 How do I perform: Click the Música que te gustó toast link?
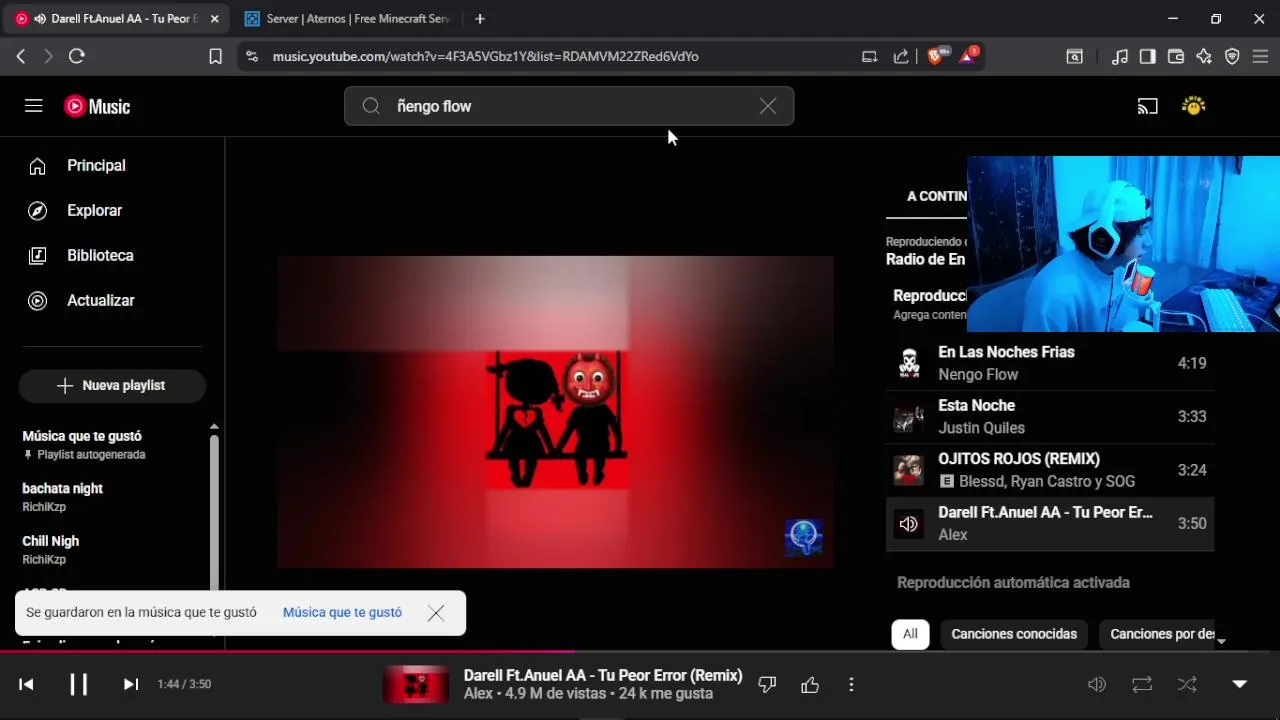[342, 612]
